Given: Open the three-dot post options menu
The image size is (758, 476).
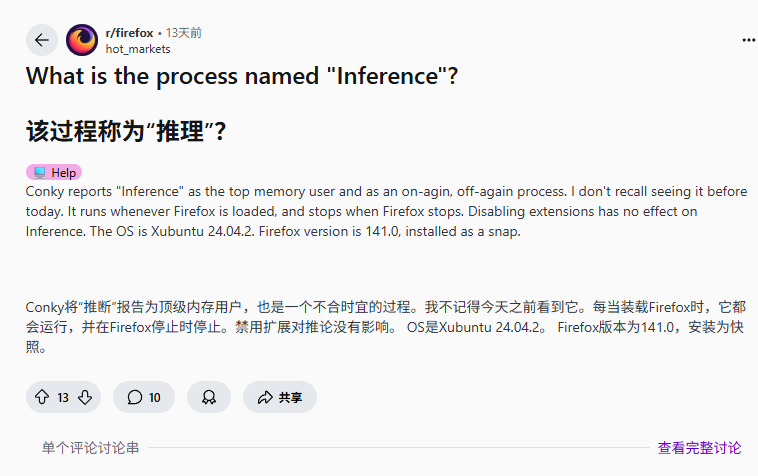Looking at the screenshot, I should pyautogui.click(x=748, y=40).
